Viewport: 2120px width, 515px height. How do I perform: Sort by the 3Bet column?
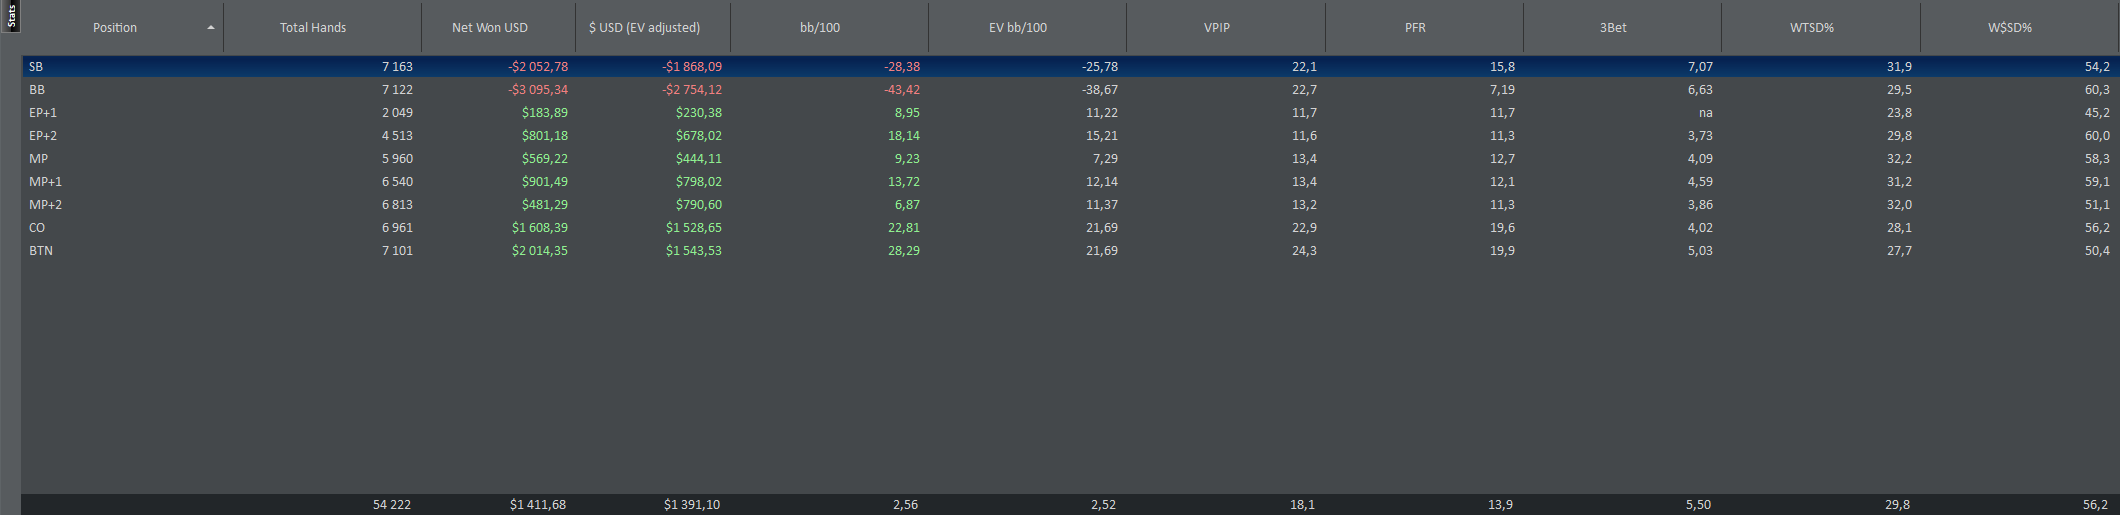pos(1612,28)
